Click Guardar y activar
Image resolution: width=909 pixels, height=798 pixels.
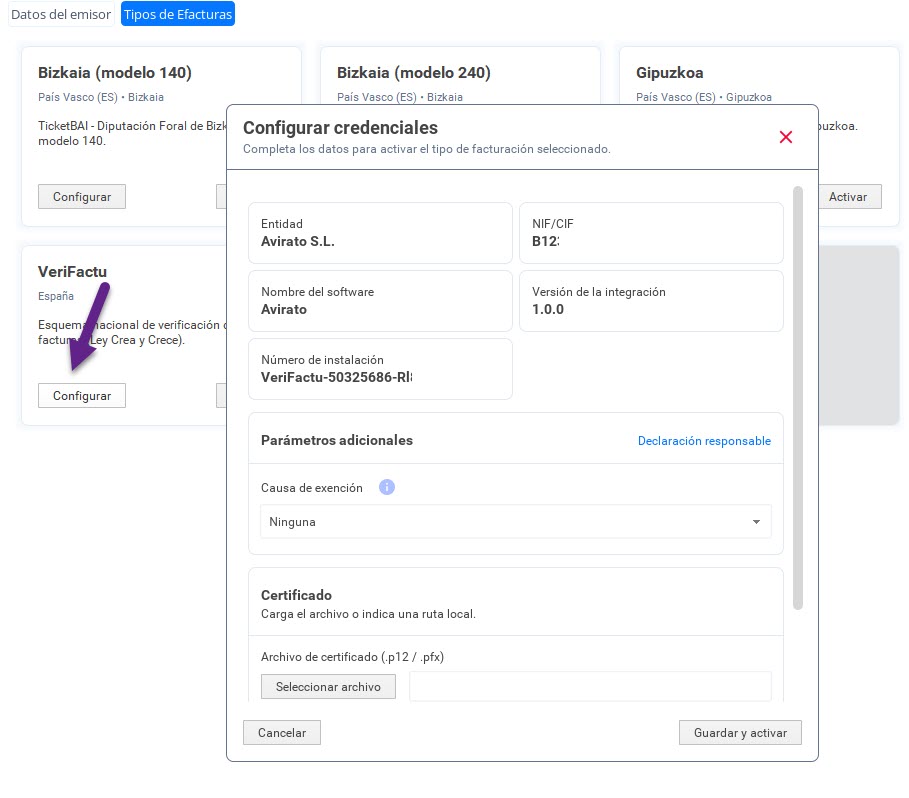[740, 733]
